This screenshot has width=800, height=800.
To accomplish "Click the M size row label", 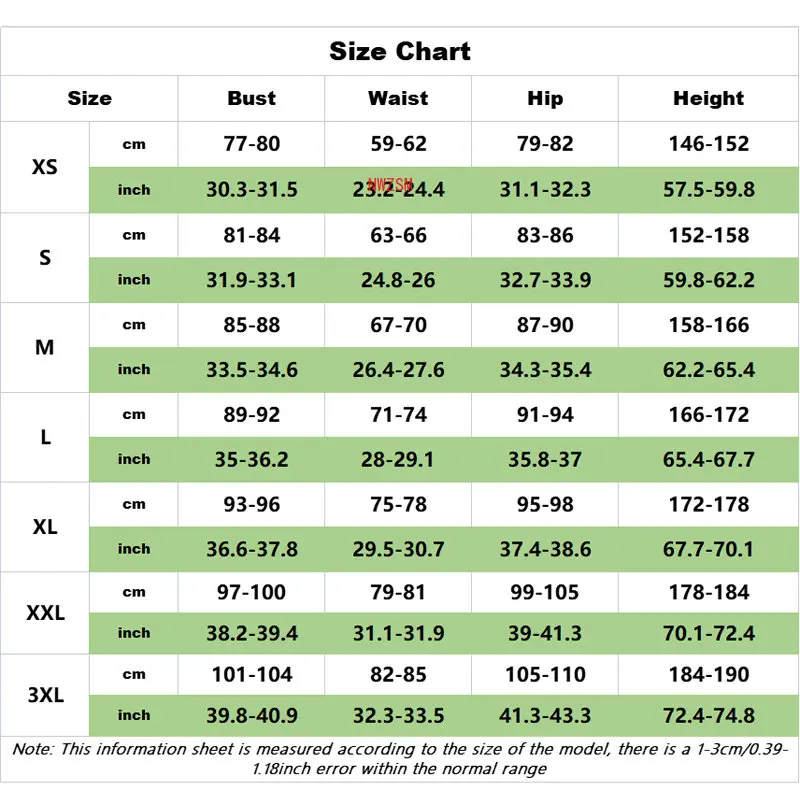I will [45, 347].
